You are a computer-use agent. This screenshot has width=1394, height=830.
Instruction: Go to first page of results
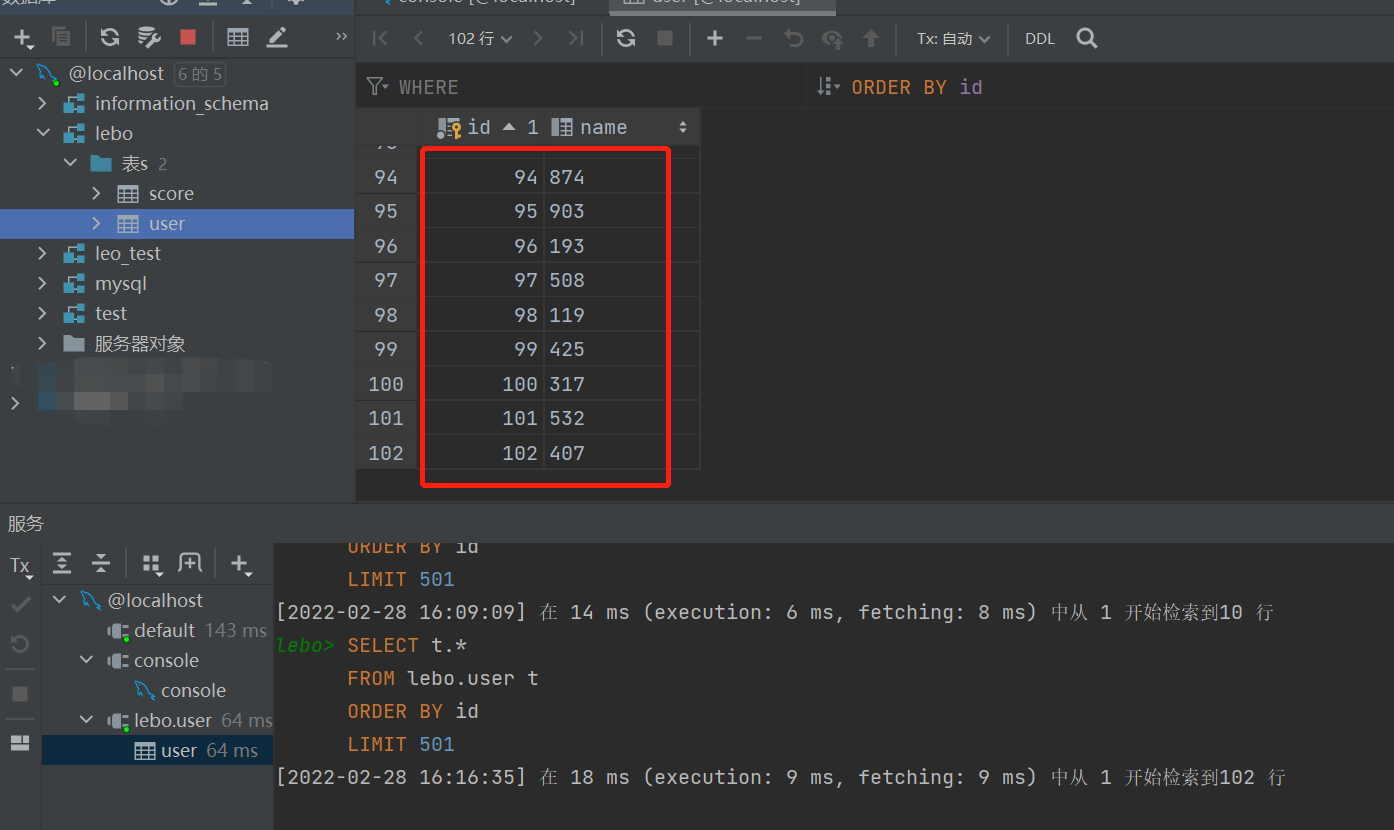pos(379,39)
